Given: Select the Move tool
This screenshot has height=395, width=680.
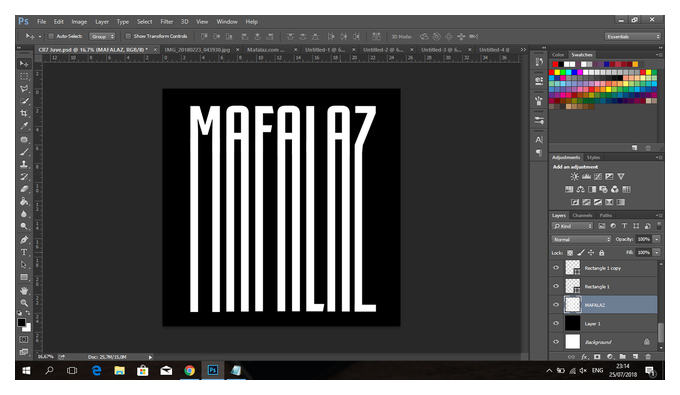Looking at the screenshot, I should 24,64.
